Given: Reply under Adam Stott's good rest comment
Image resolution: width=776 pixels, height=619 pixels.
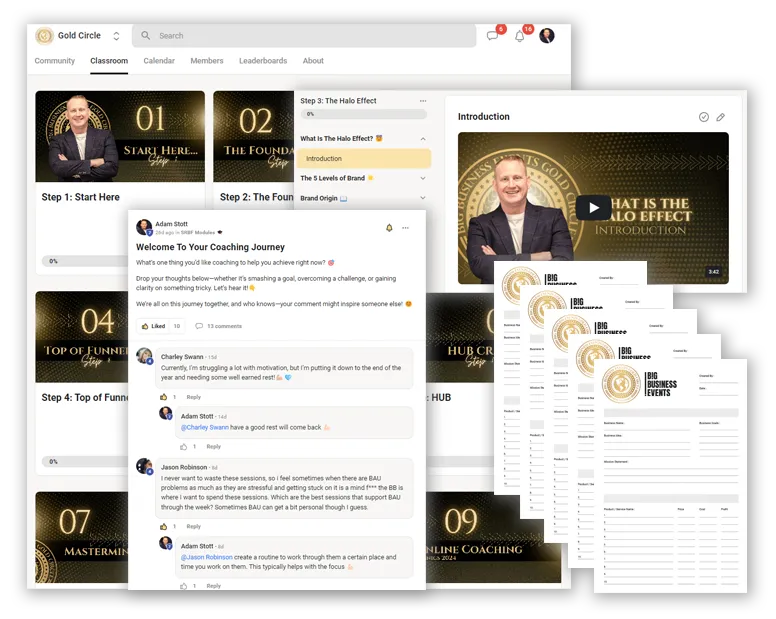Looking at the screenshot, I should point(213,446).
